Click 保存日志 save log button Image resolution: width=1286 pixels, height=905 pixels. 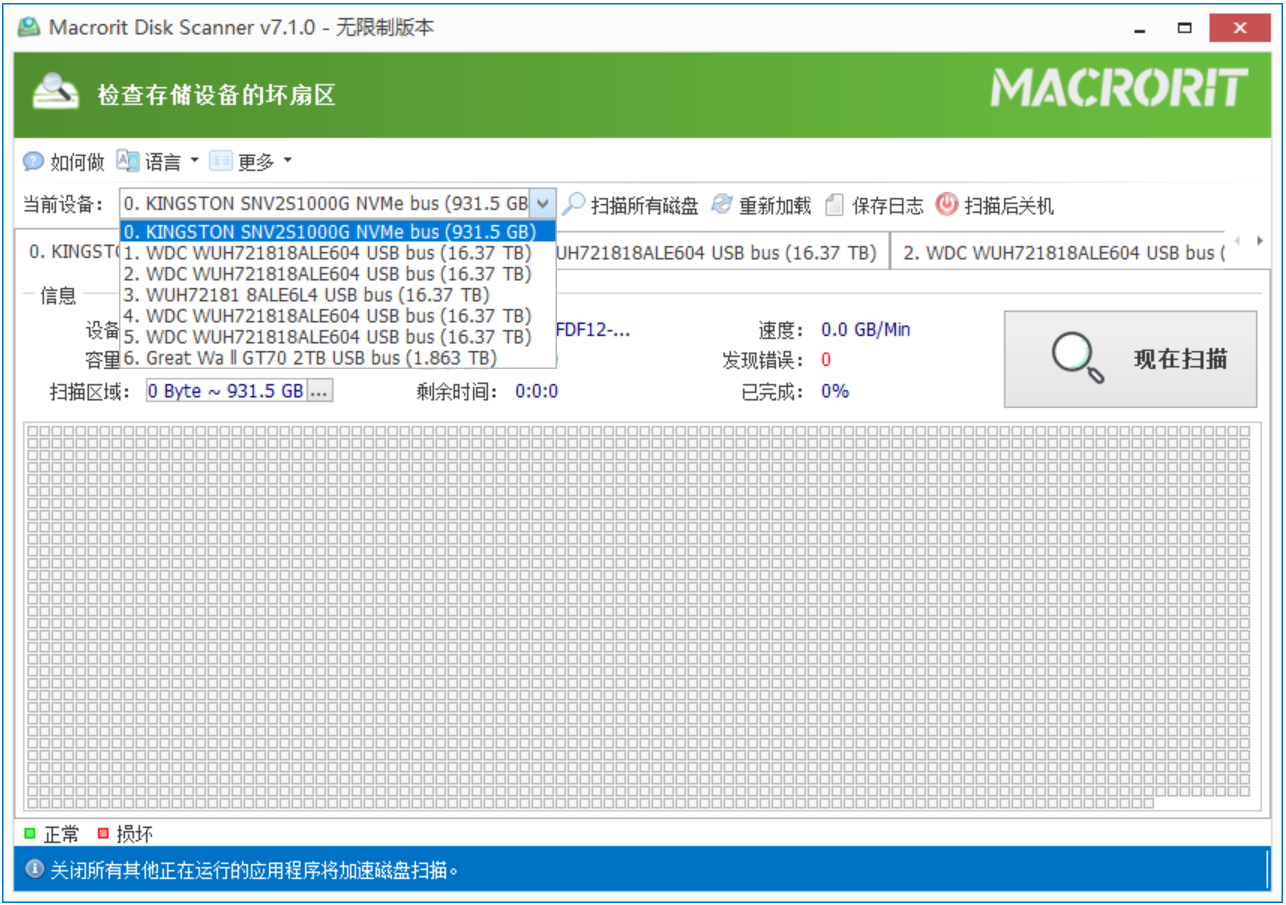tap(874, 206)
